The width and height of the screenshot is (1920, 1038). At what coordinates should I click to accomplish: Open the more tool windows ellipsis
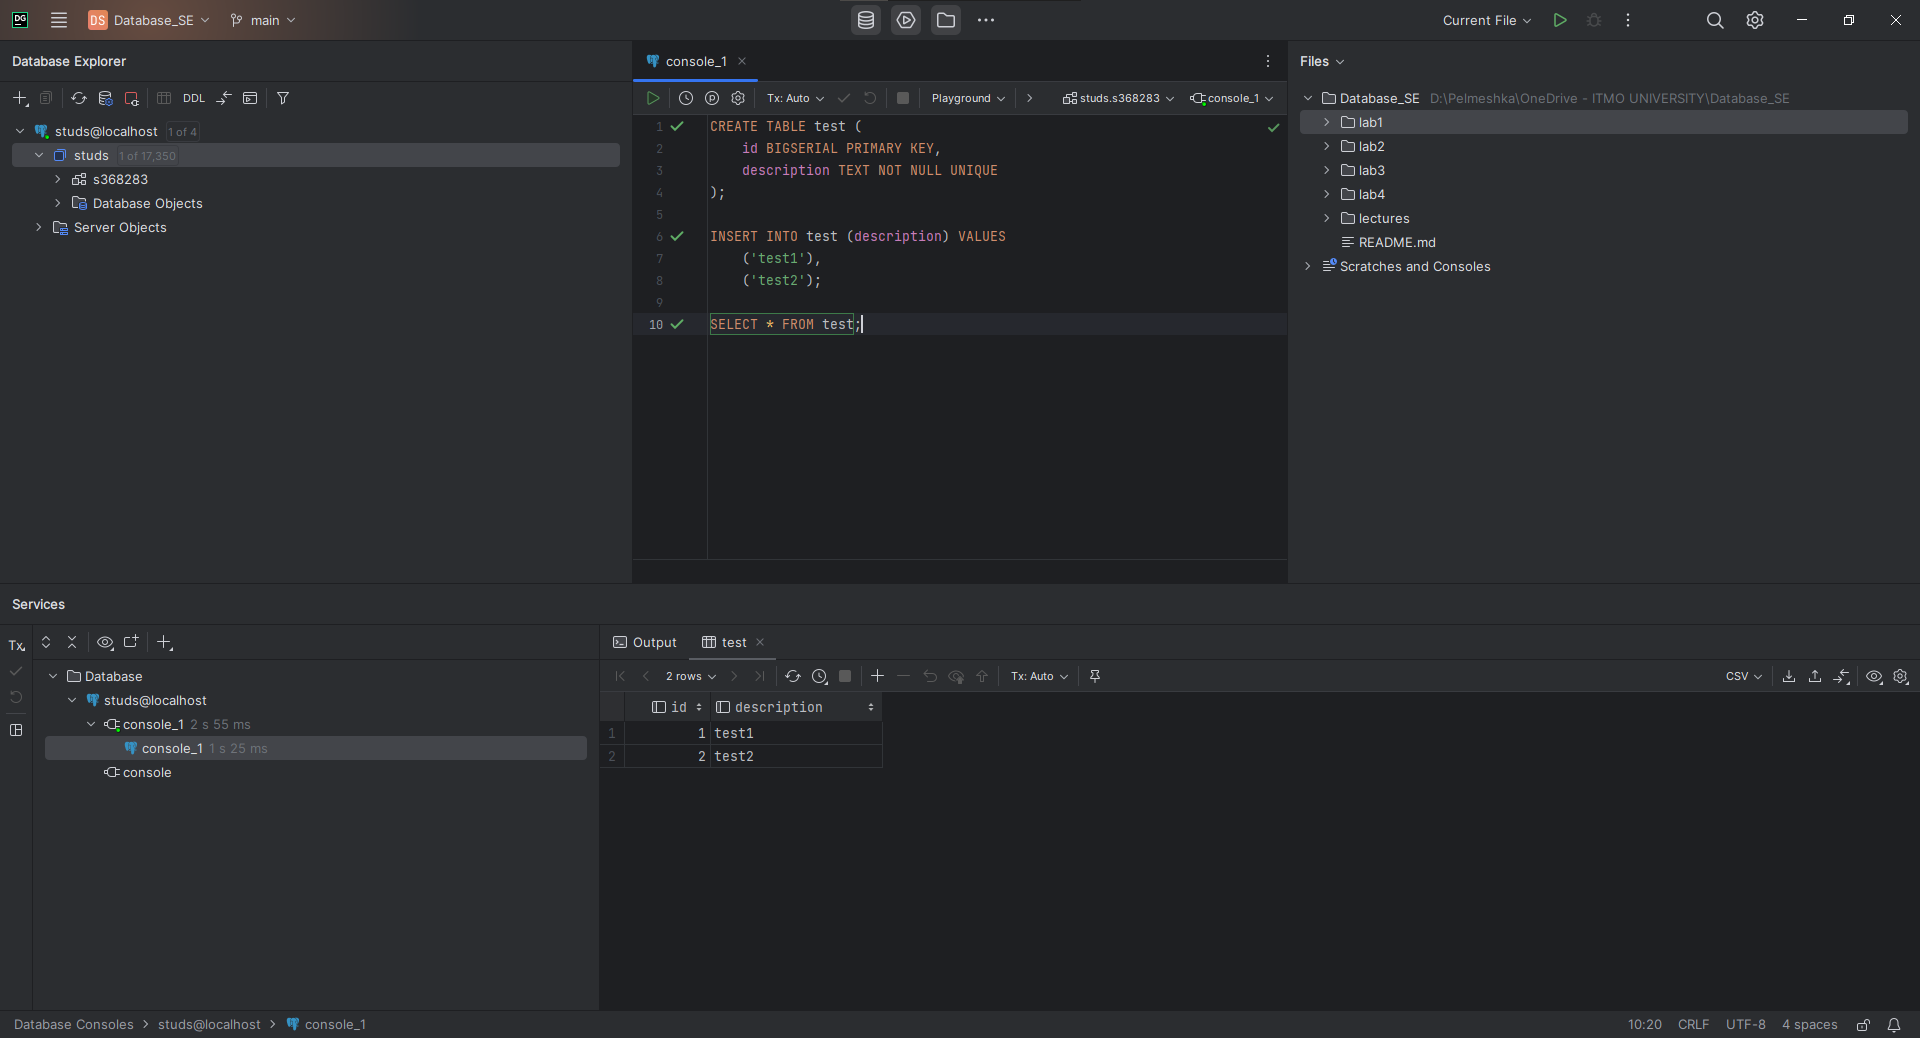[x=986, y=20]
